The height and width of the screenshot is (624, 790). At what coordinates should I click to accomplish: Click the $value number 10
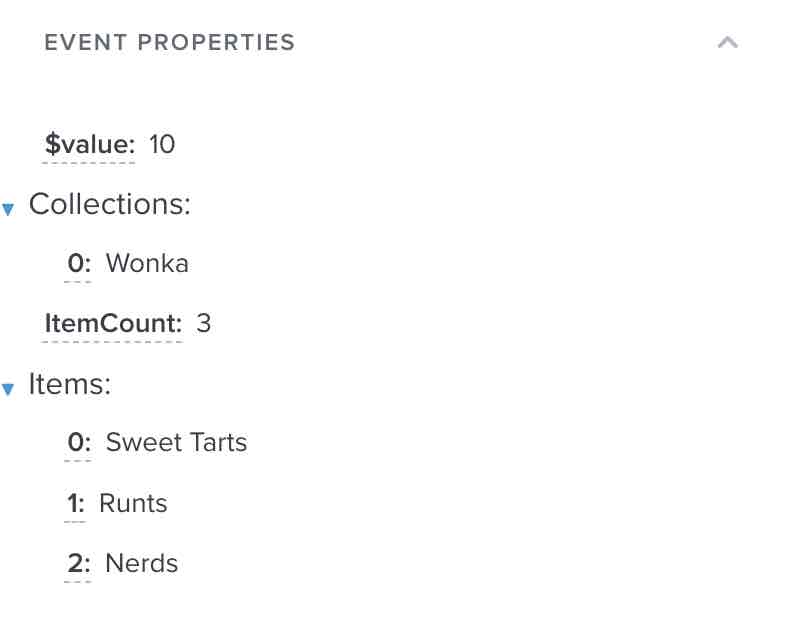coord(162,145)
